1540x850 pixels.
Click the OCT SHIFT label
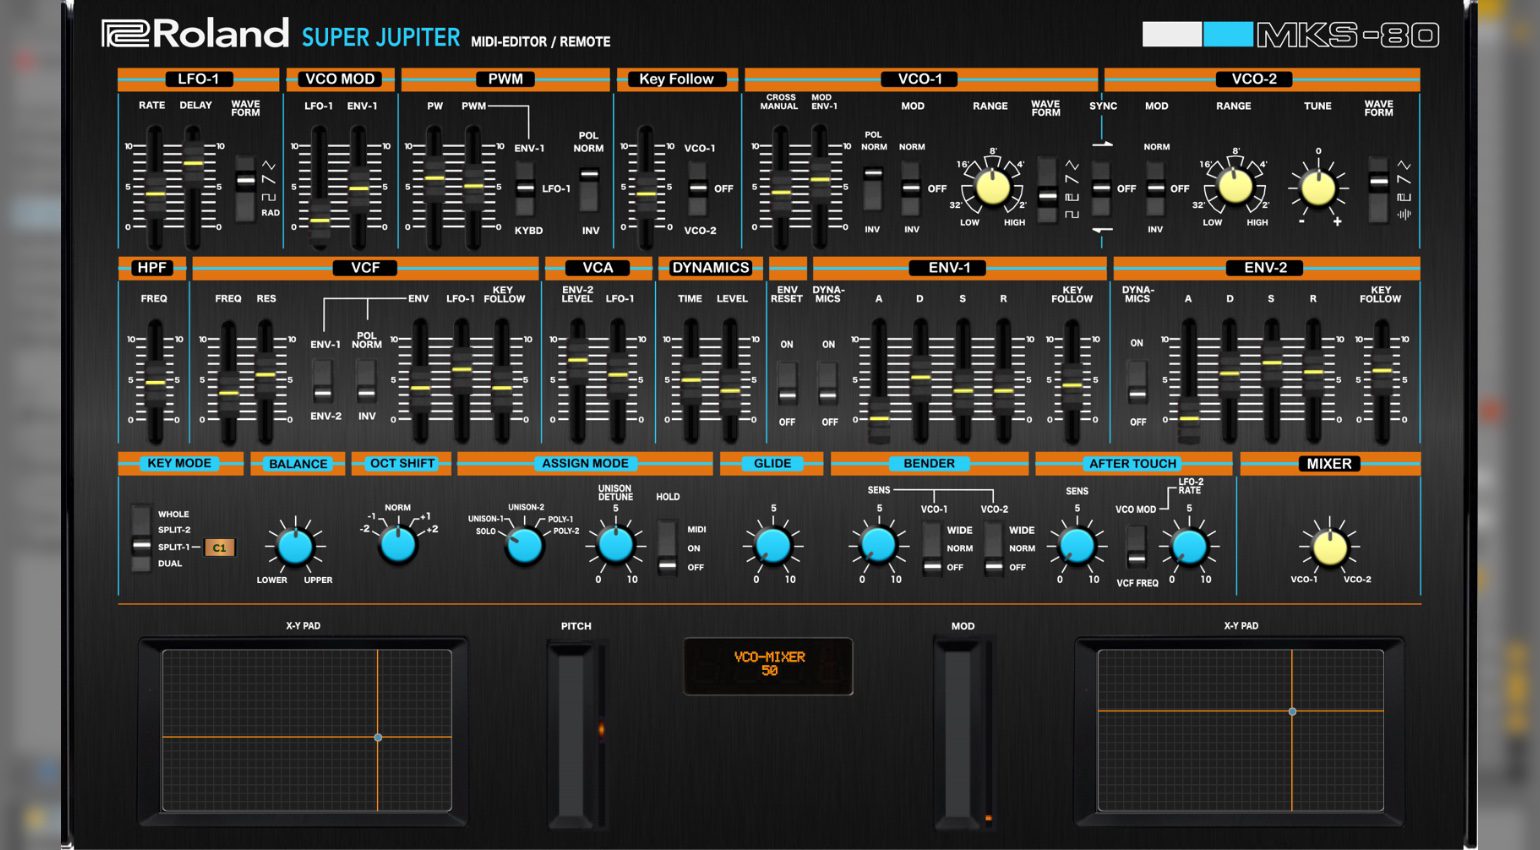[x=402, y=463]
